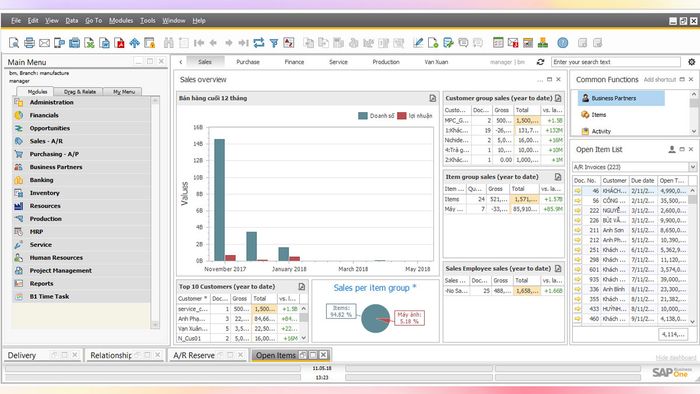The width and height of the screenshot is (700, 394).
Task: Open Top 10 Customers report icon
Action: pyautogui.click(x=302, y=286)
